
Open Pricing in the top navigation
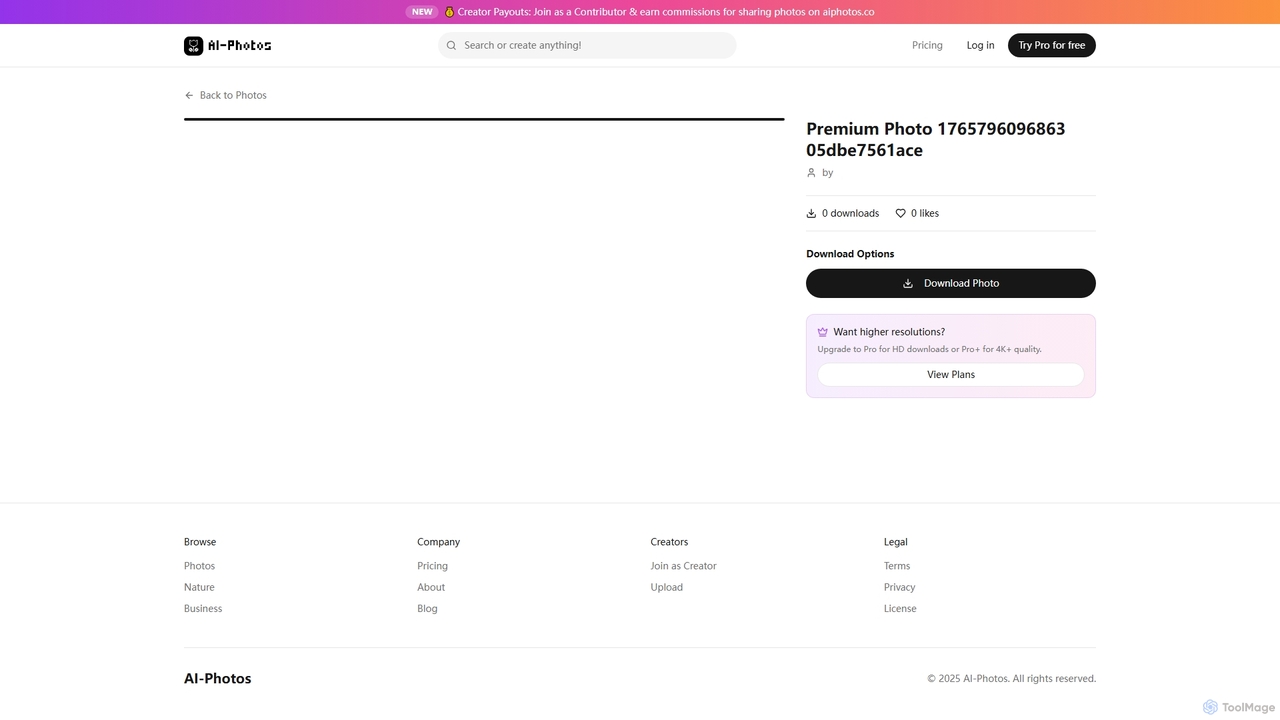[x=927, y=45]
